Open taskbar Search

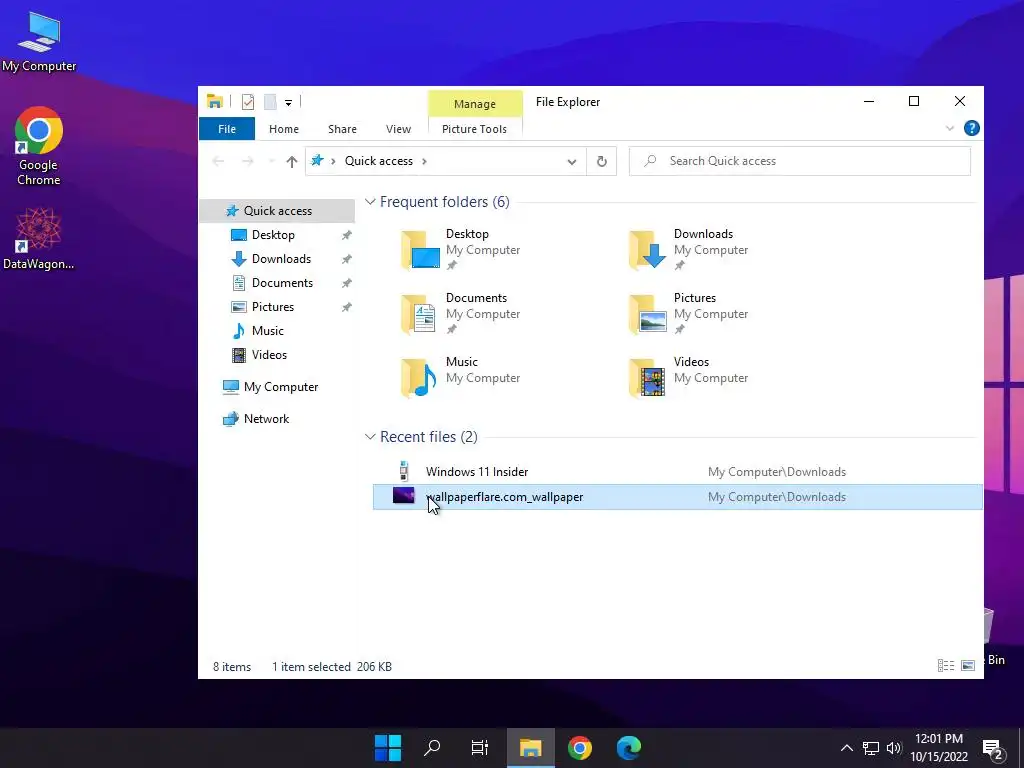[x=432, y=748]
